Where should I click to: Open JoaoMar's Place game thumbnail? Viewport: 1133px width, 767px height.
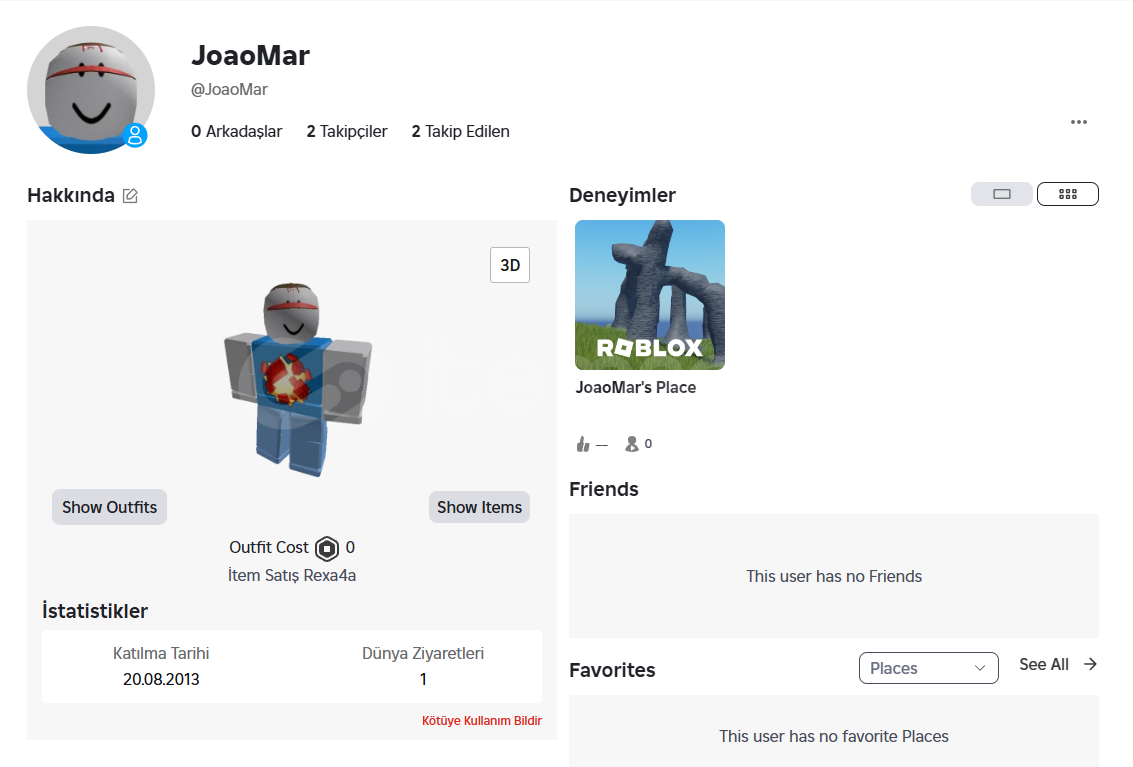tap(650, 295)
